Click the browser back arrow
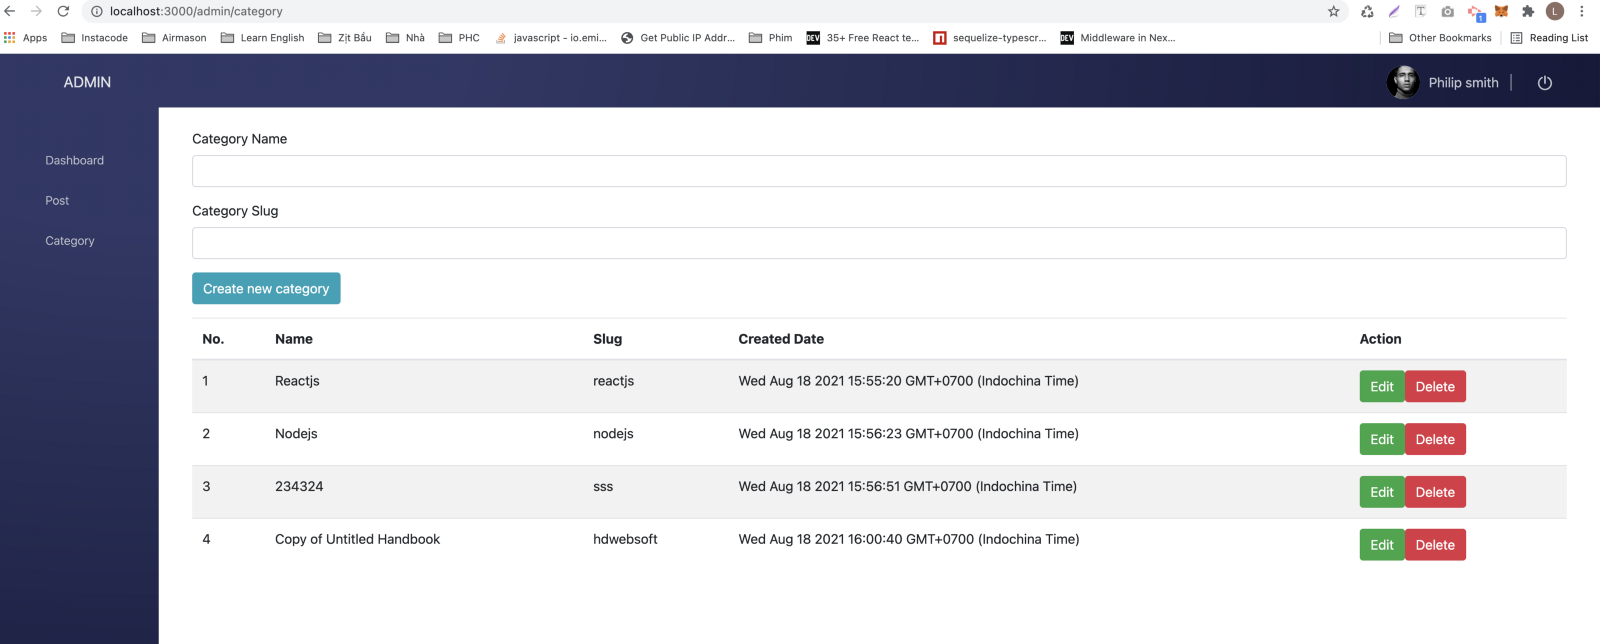Screen dimensions: 1600x644 [10, 11]
